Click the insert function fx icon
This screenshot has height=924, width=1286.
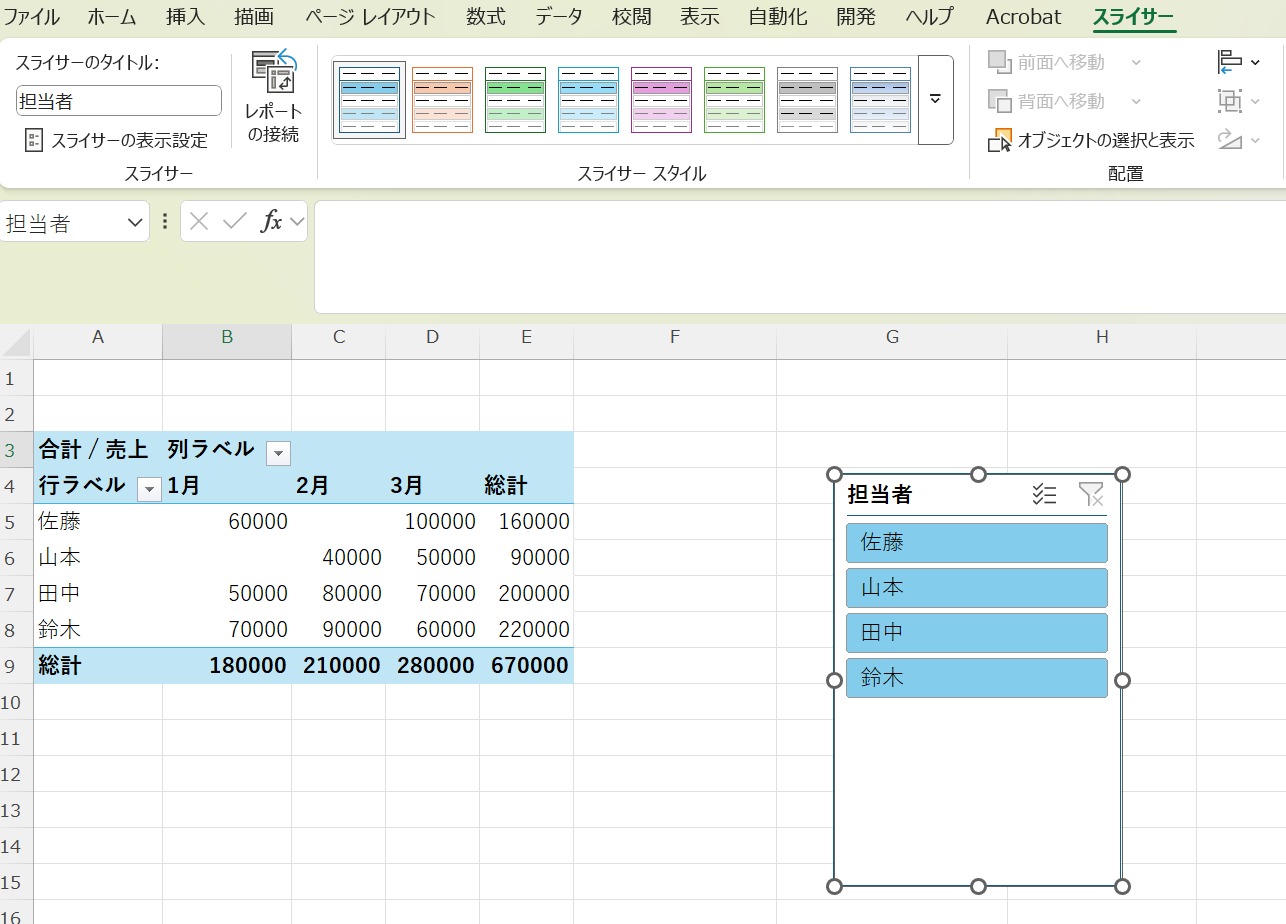[271, 222]
